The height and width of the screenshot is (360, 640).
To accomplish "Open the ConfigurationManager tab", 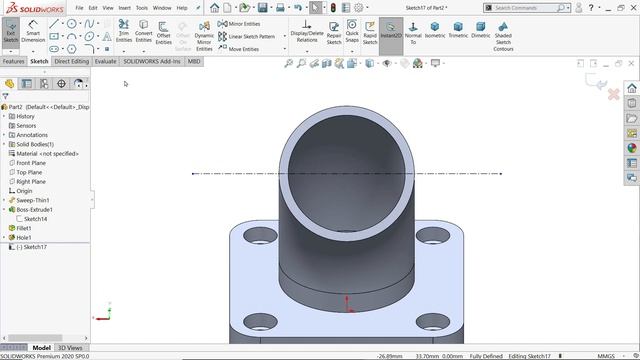I will (x=44, y=84).
